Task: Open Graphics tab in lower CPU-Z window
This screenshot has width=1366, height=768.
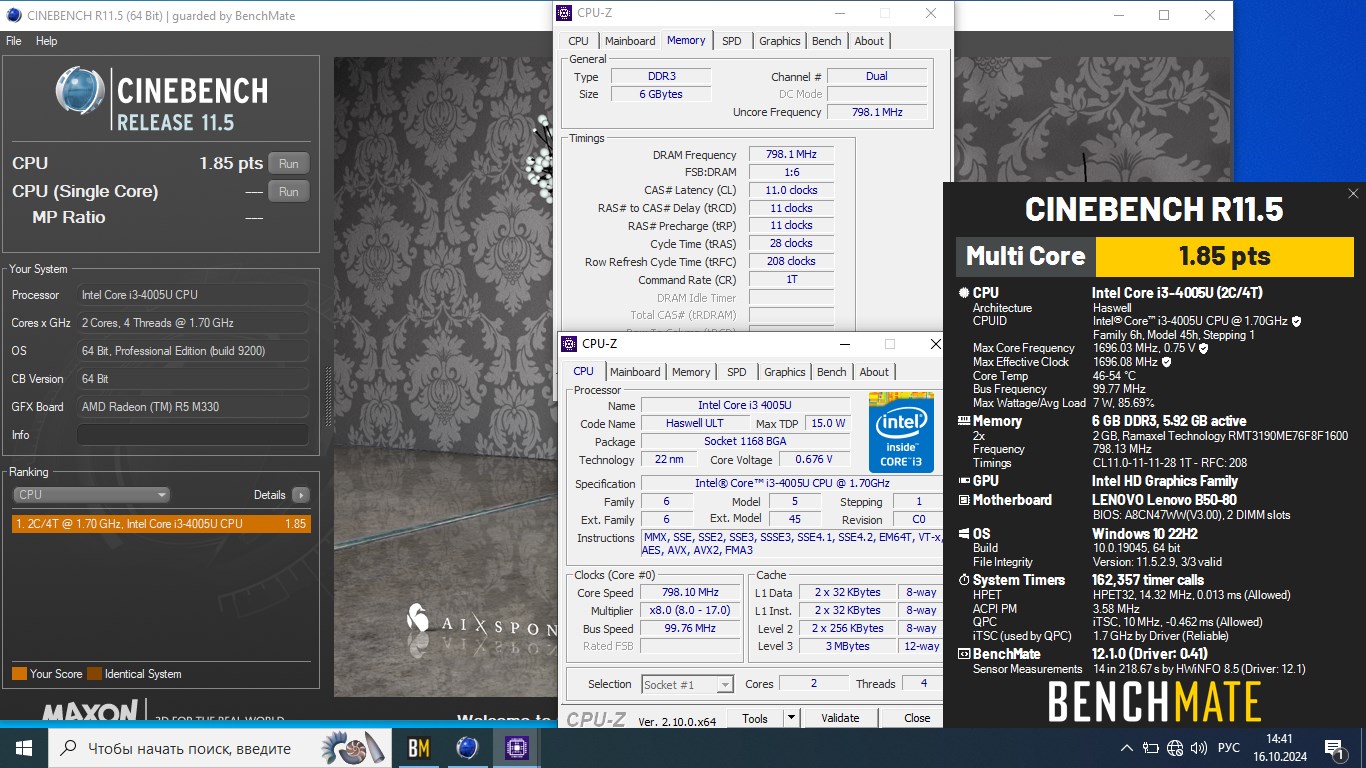Action: 785,372
